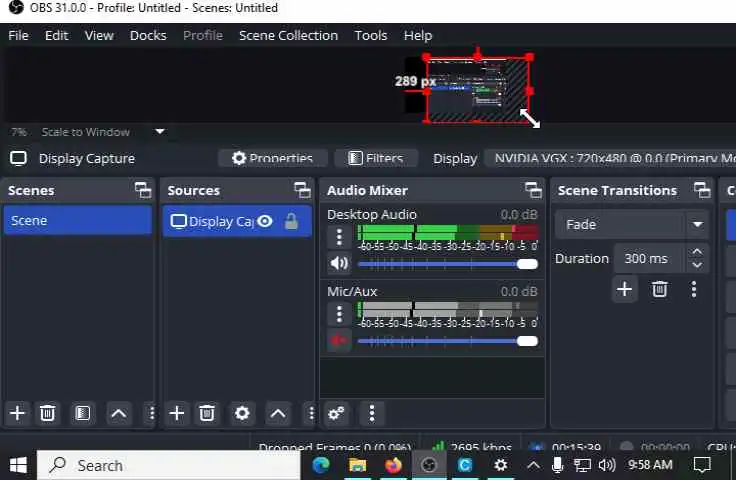Mute Desktop Audio with speaker icon

[339, 263]
